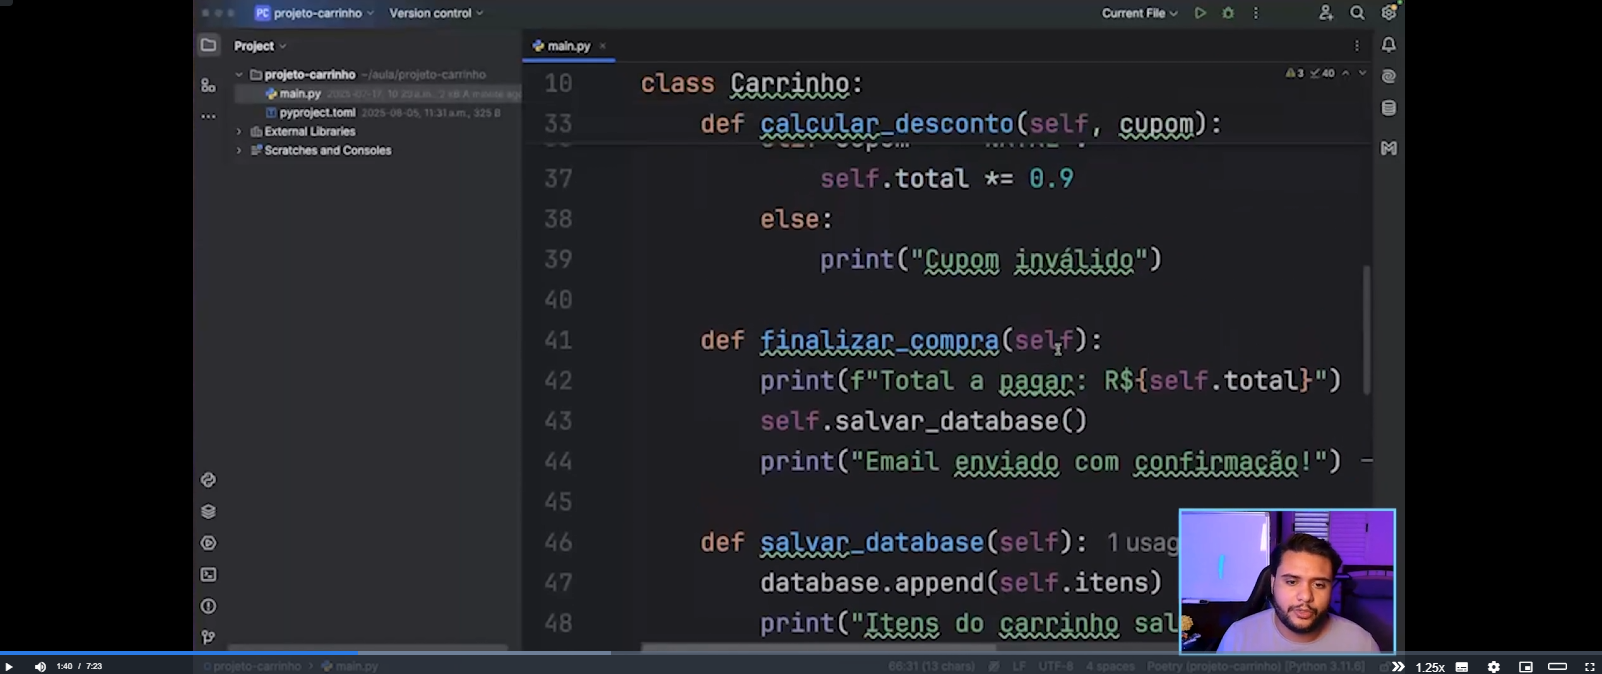1602x674 pixels.
Task: Click the self.salvar_database() call line
Action: point(923,421)
